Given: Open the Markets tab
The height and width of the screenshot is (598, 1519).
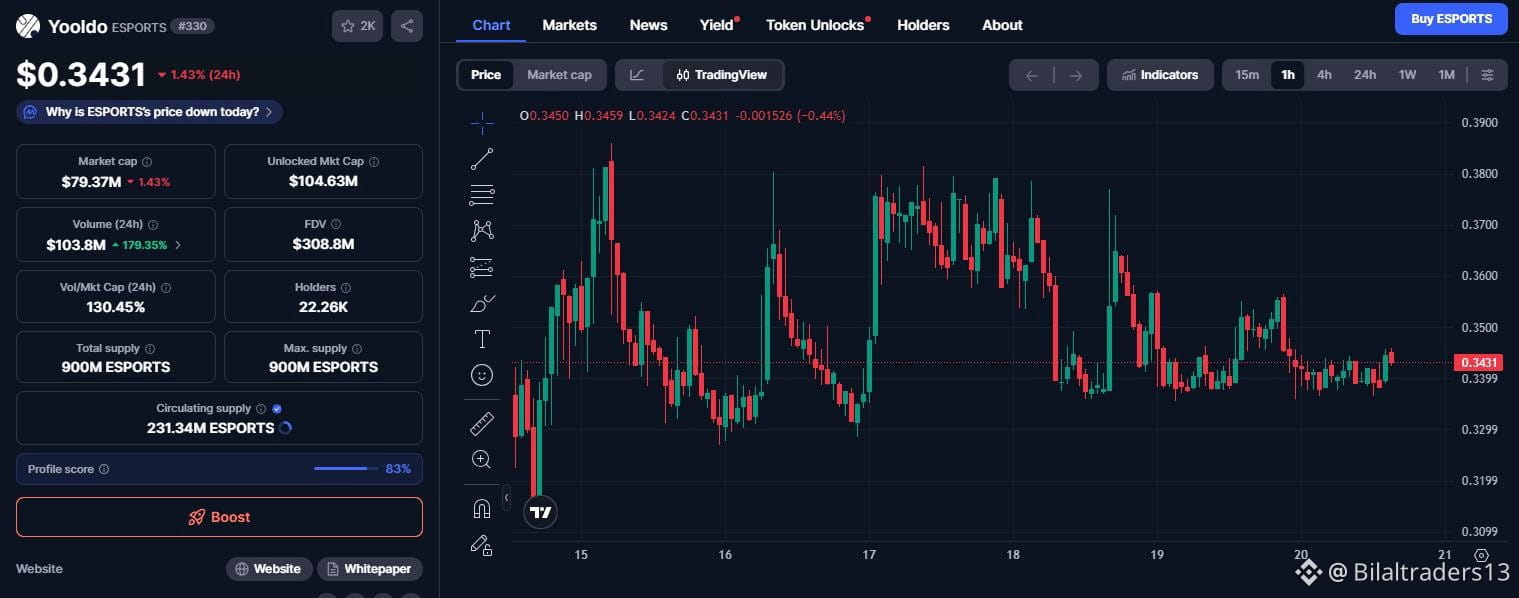Looking at the screenshot, I should [569, 25].
